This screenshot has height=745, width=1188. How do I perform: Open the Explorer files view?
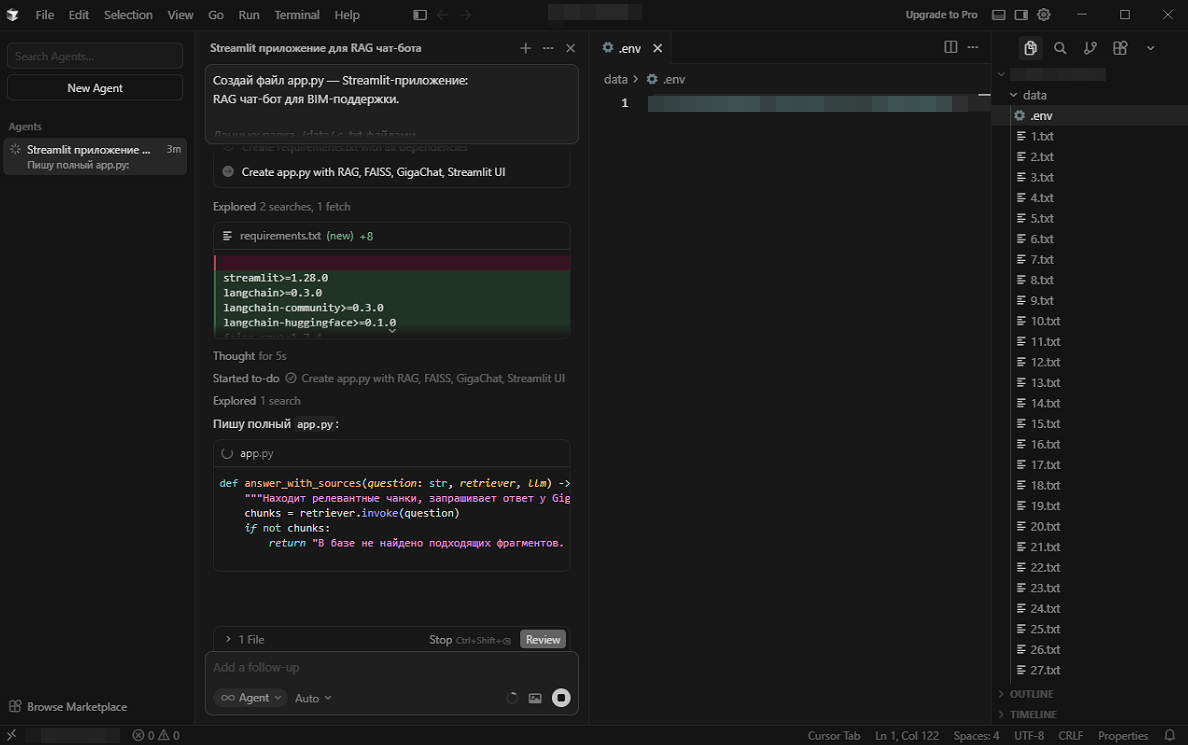click(x=1029, y=47)
